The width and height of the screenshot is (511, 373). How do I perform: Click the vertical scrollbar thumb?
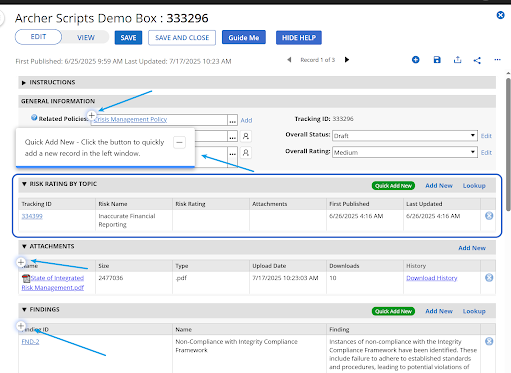[508, 144]
